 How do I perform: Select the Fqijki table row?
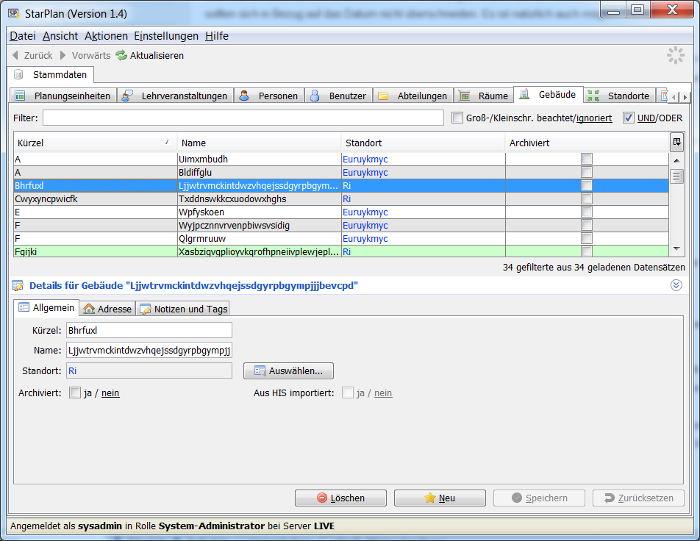(x=341, y=252)
